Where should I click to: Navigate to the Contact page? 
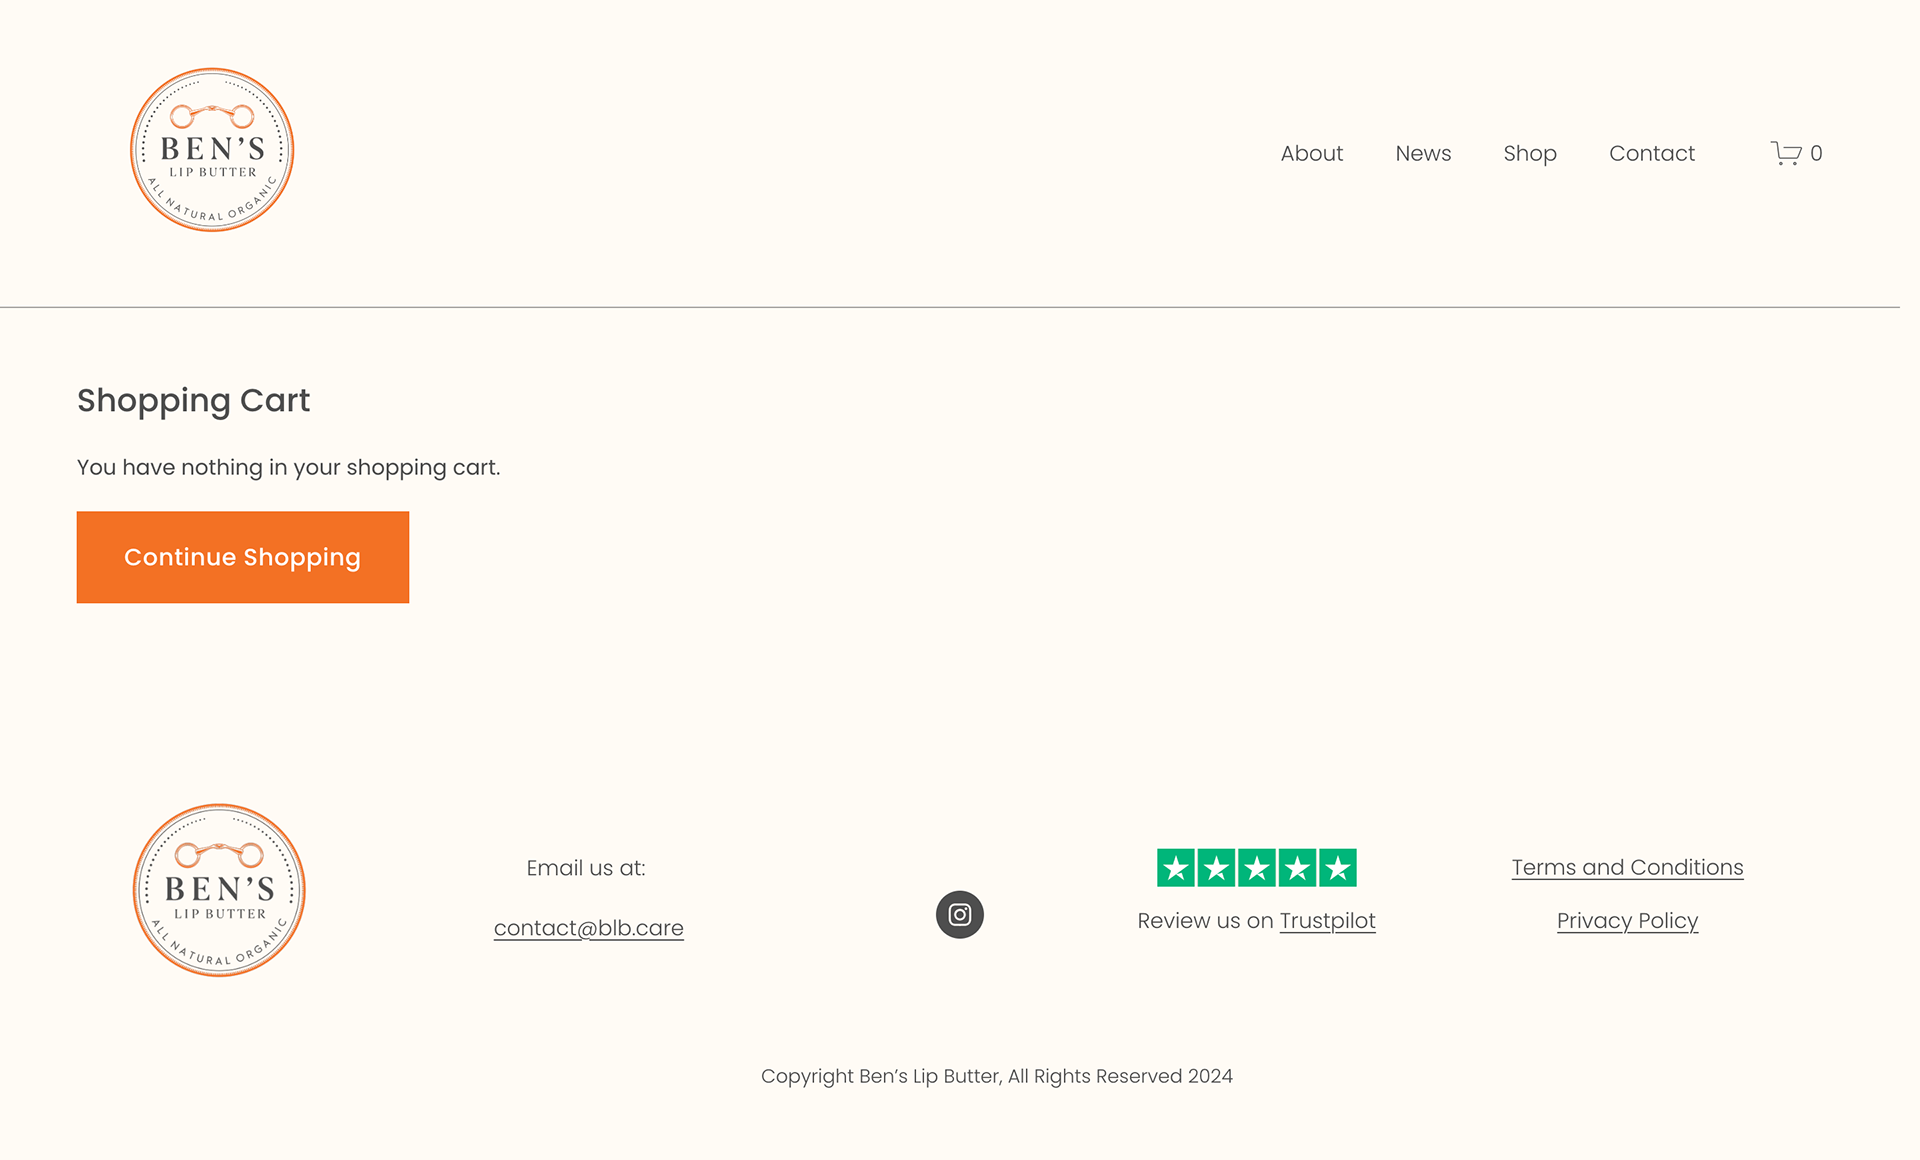pyautogui.click(x=1651, y=153)
